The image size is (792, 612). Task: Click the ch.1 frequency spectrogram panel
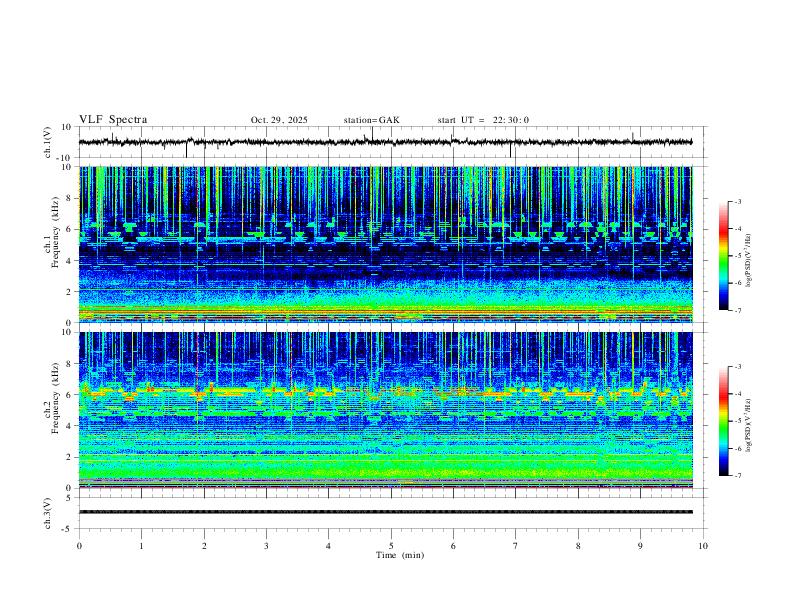pyautogui.click(x=386, y=244)
